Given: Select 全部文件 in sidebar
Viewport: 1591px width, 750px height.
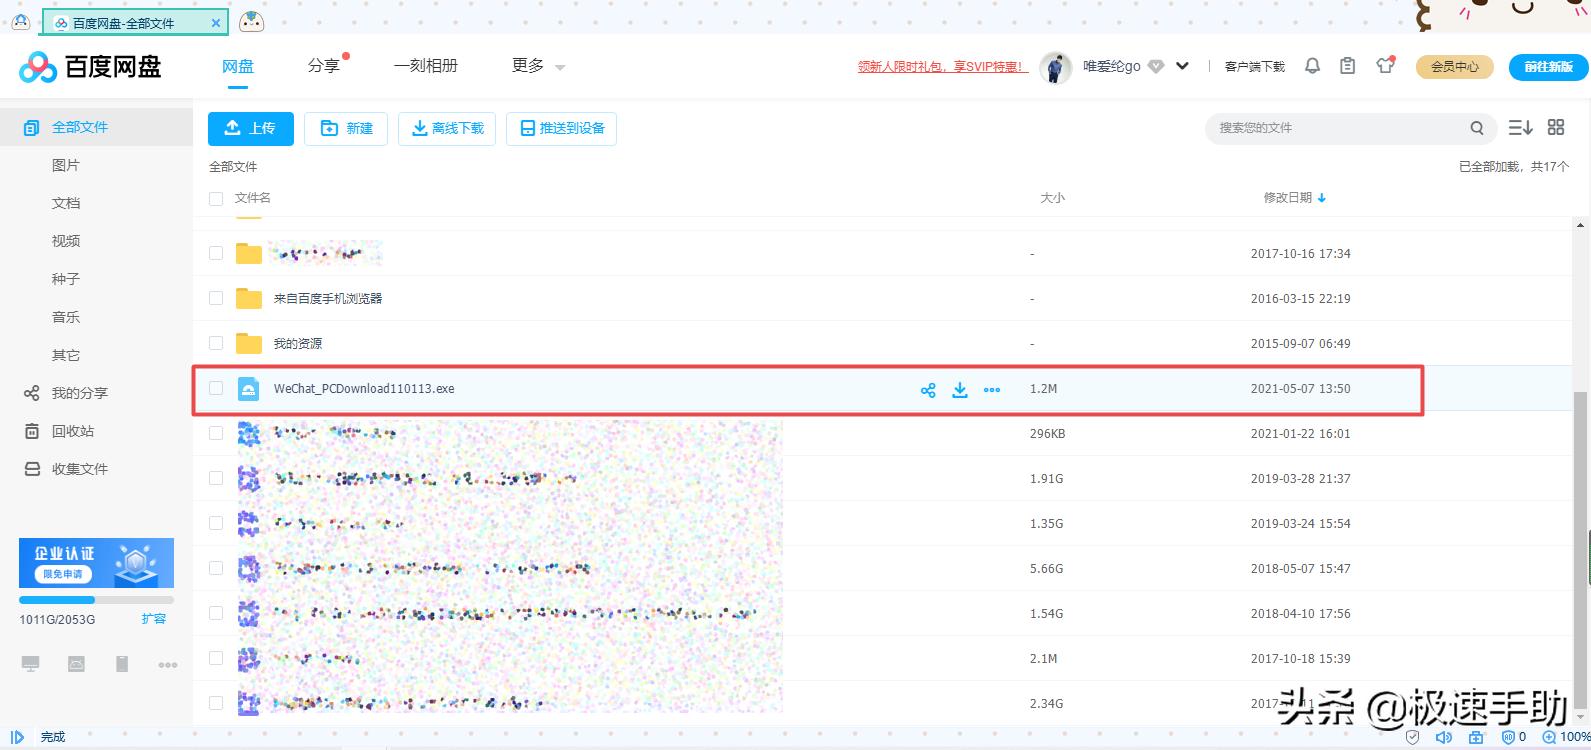Looking at the screenshot, I should (96, 127).
